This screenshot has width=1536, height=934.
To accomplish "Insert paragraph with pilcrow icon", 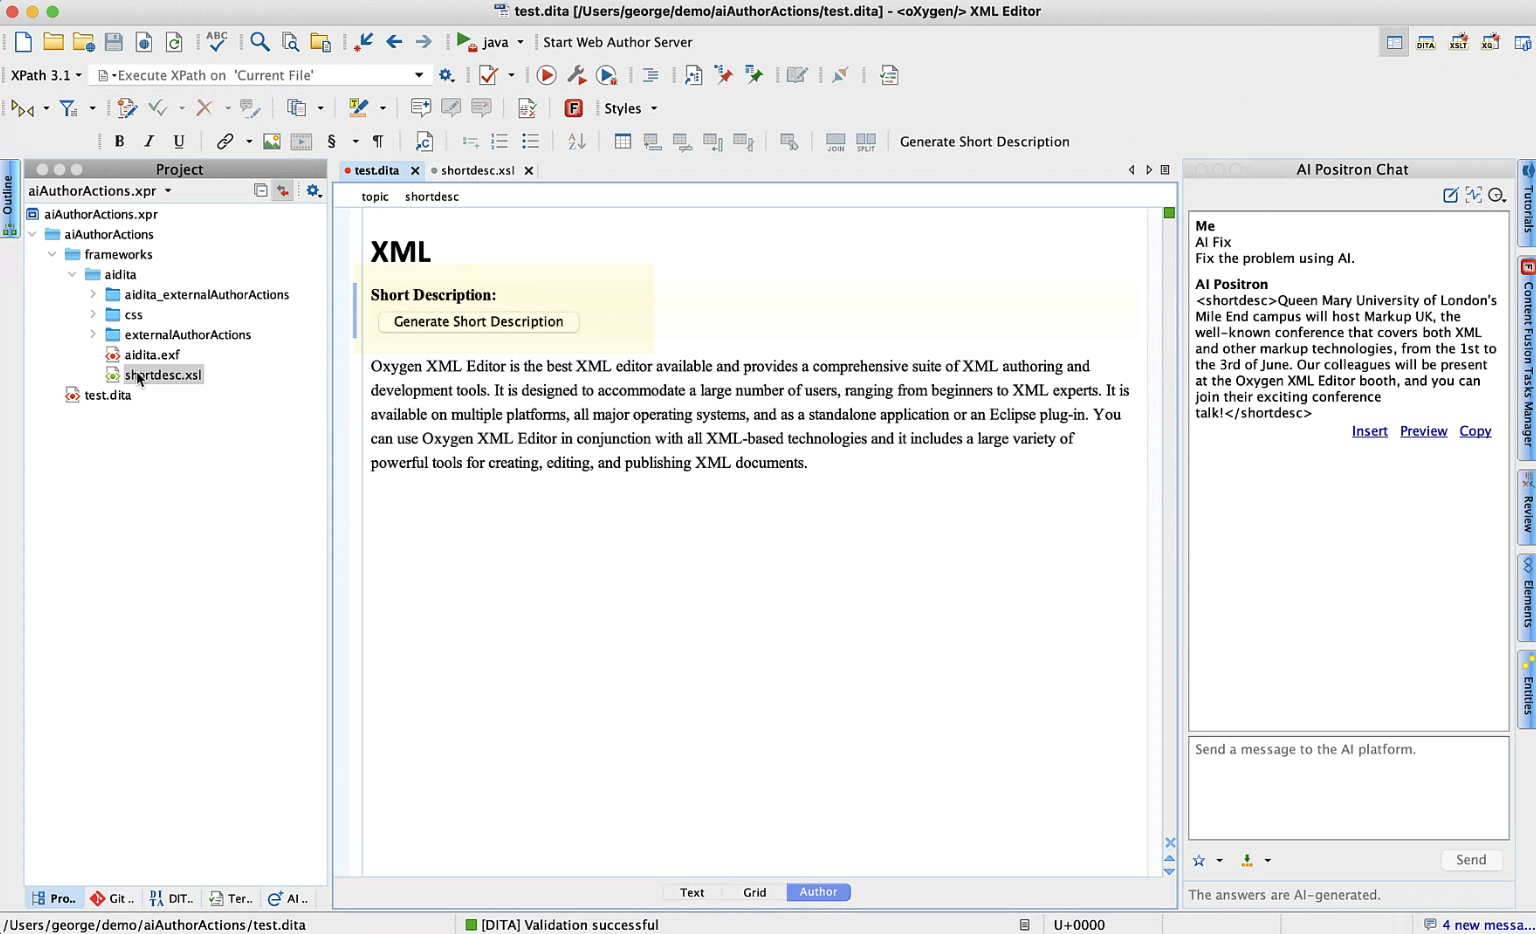I will (x=378, y=141).
